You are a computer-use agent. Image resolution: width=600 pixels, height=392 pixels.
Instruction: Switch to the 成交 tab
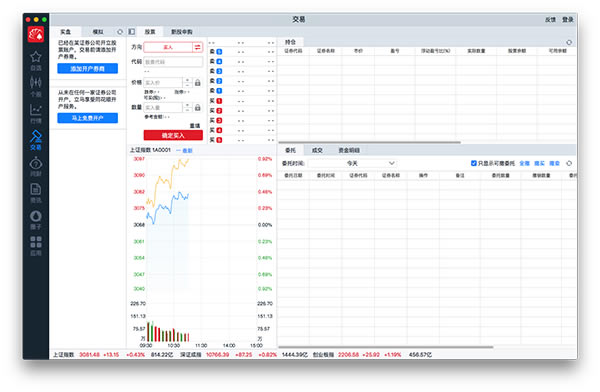(x=317, y=150)
